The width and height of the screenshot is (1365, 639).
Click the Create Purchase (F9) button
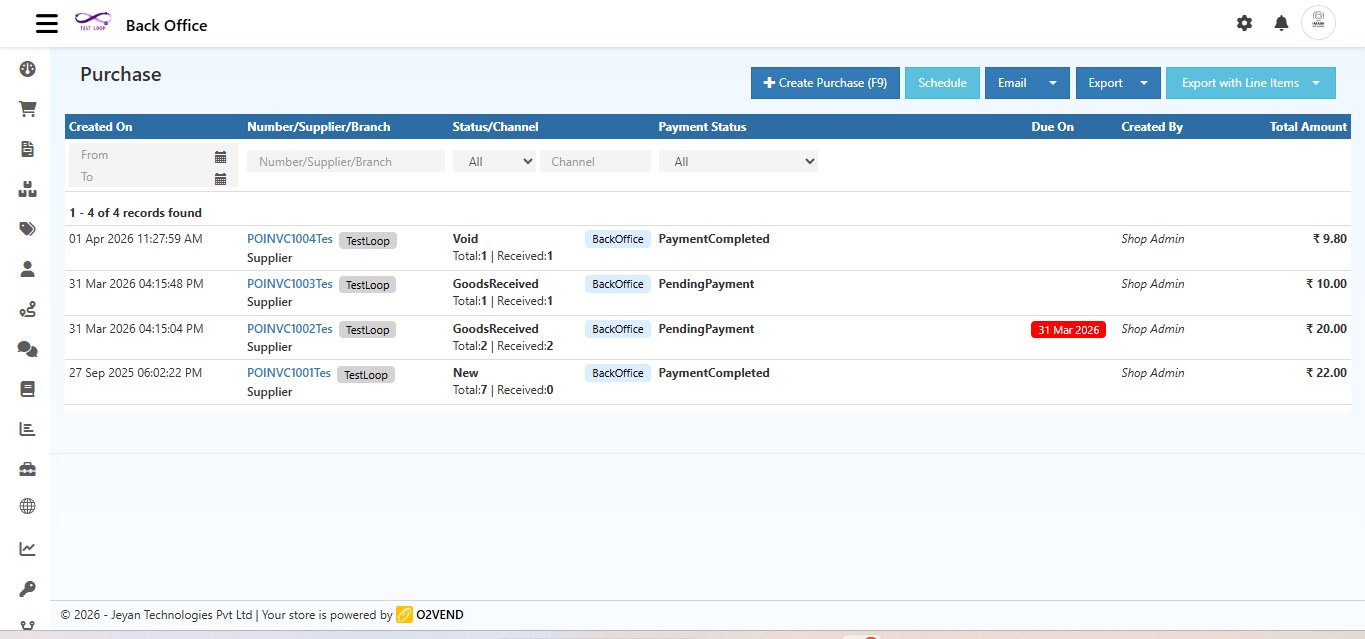(x=824, y=83)
